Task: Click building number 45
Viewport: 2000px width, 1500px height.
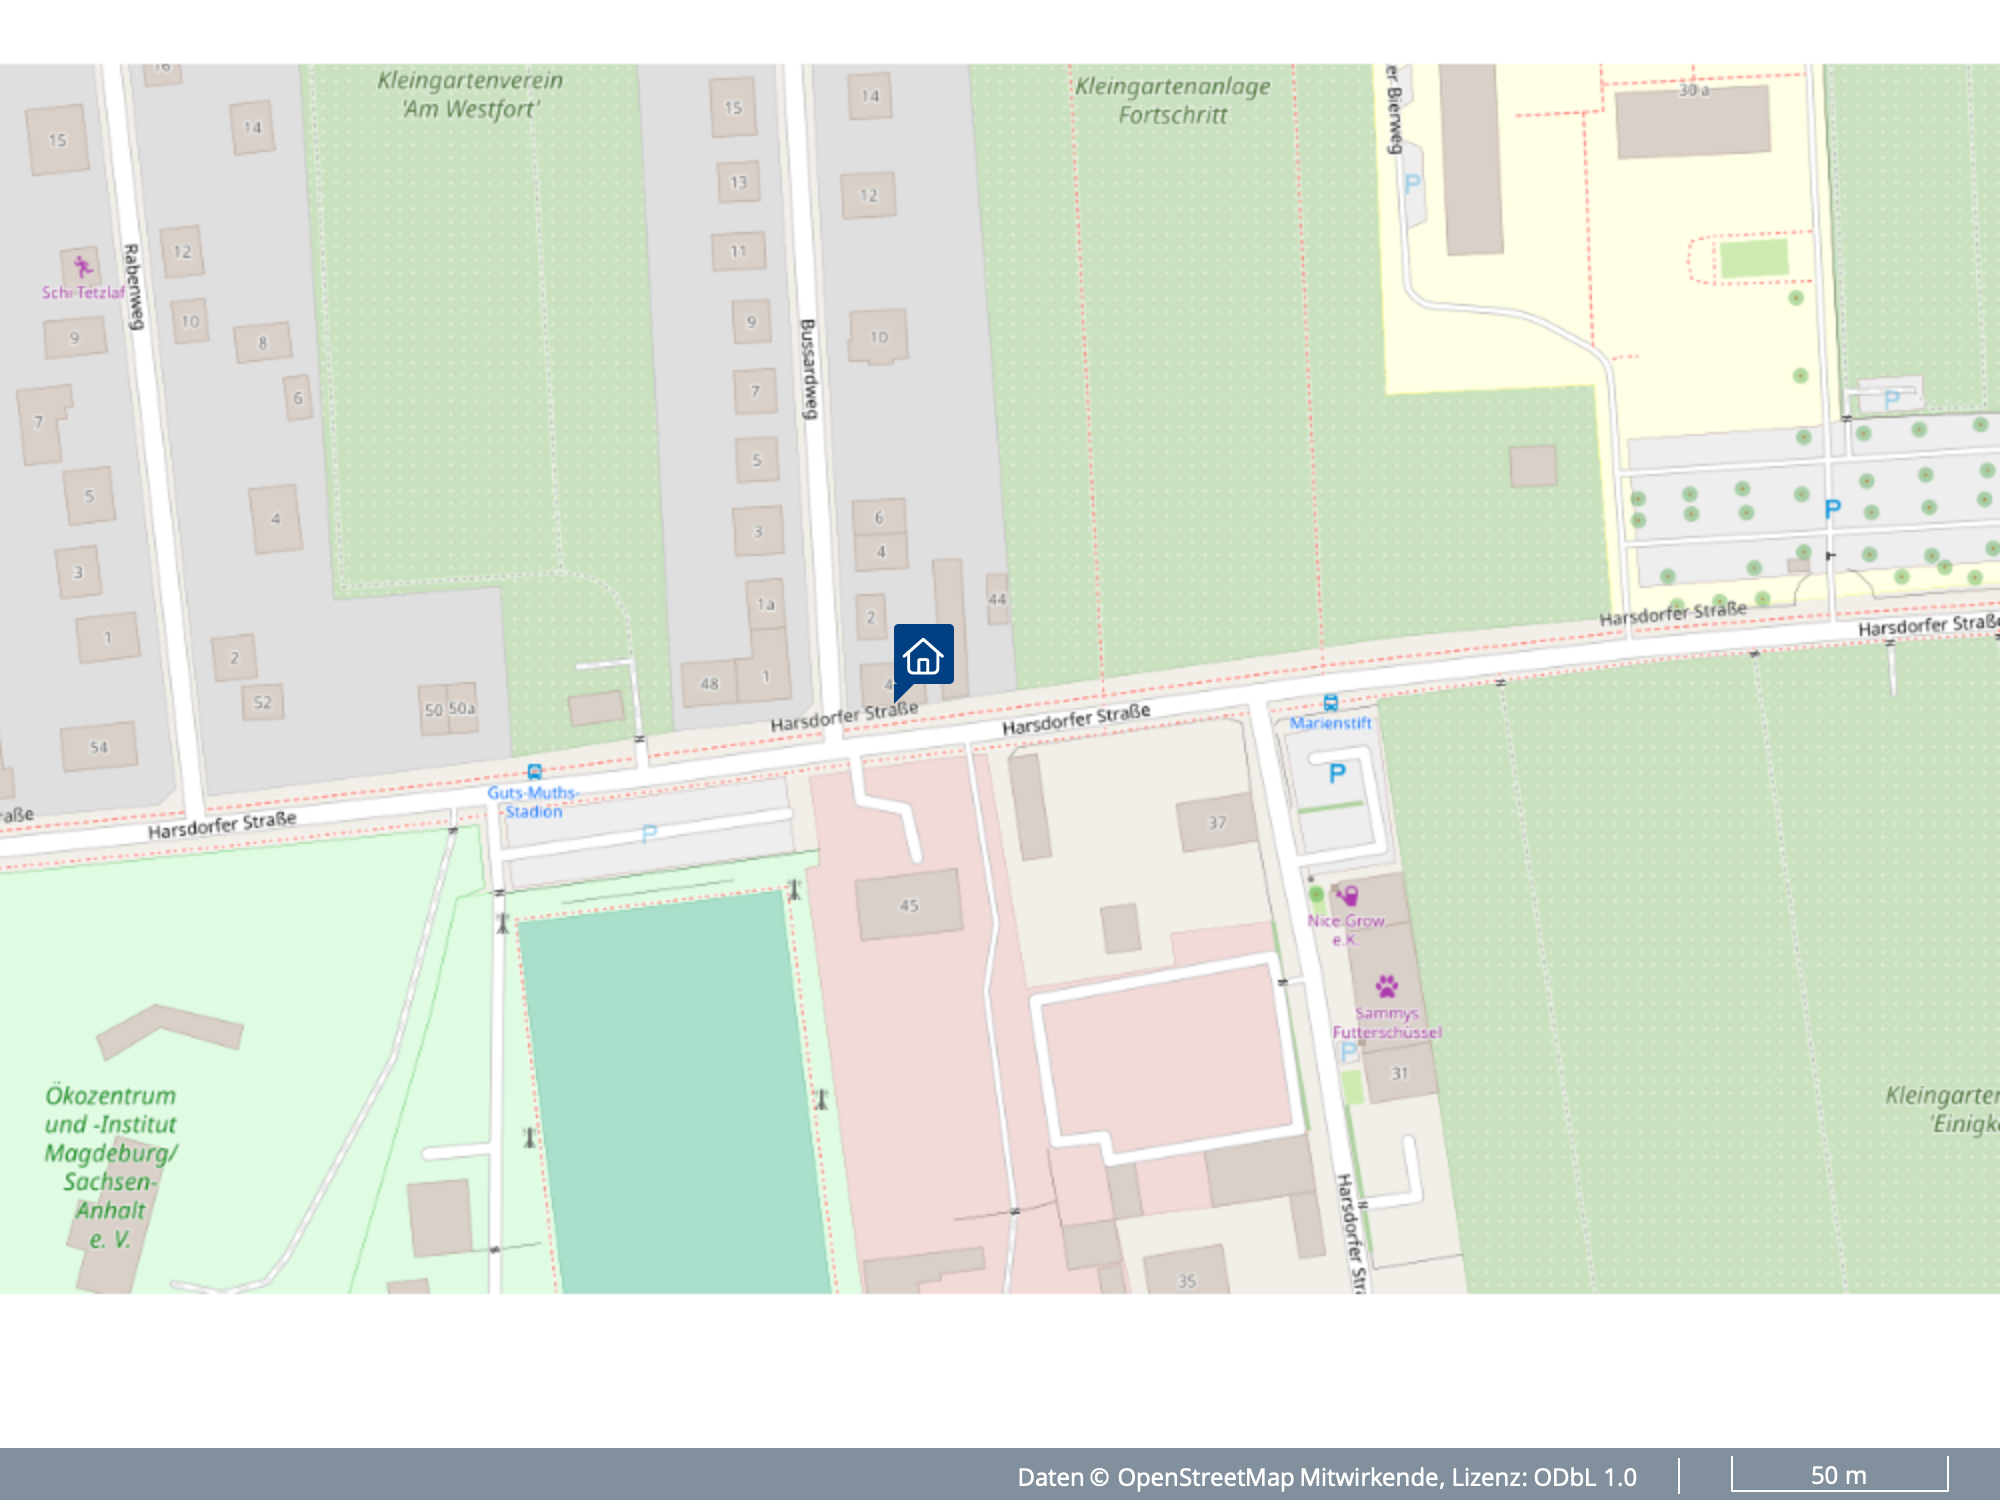Action: 908,905
